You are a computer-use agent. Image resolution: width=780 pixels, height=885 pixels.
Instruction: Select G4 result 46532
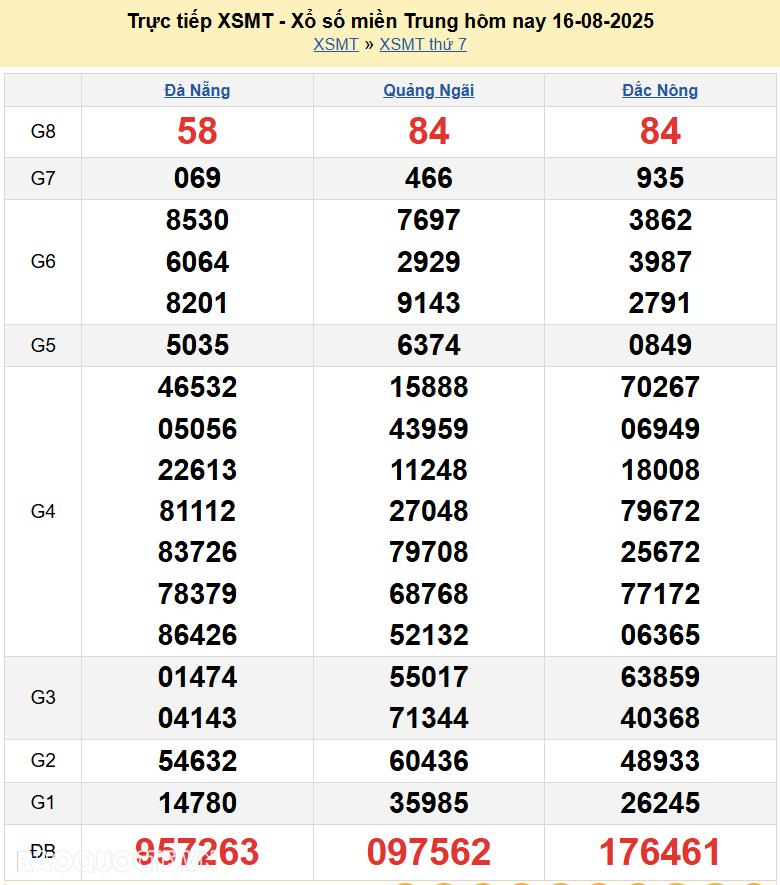197,387
